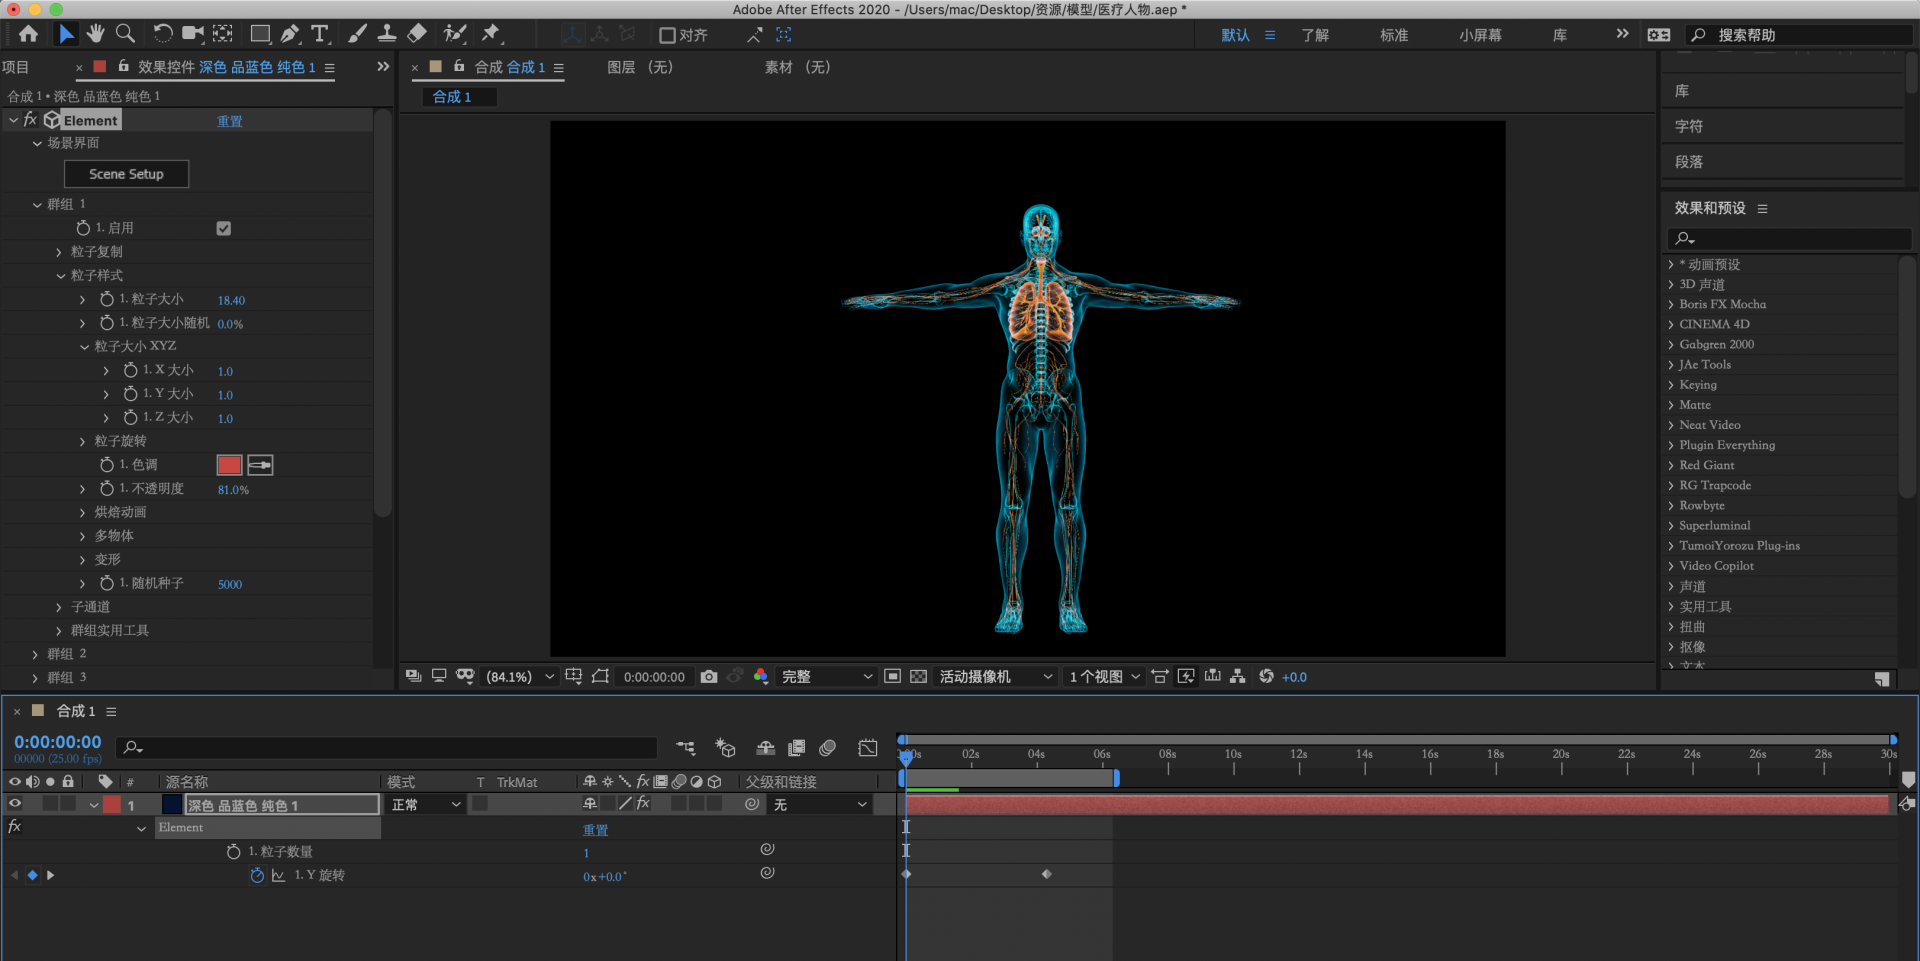This screenshot has width=1920, height=961.
Task: Click the show channel color icon
Action: 761,677
